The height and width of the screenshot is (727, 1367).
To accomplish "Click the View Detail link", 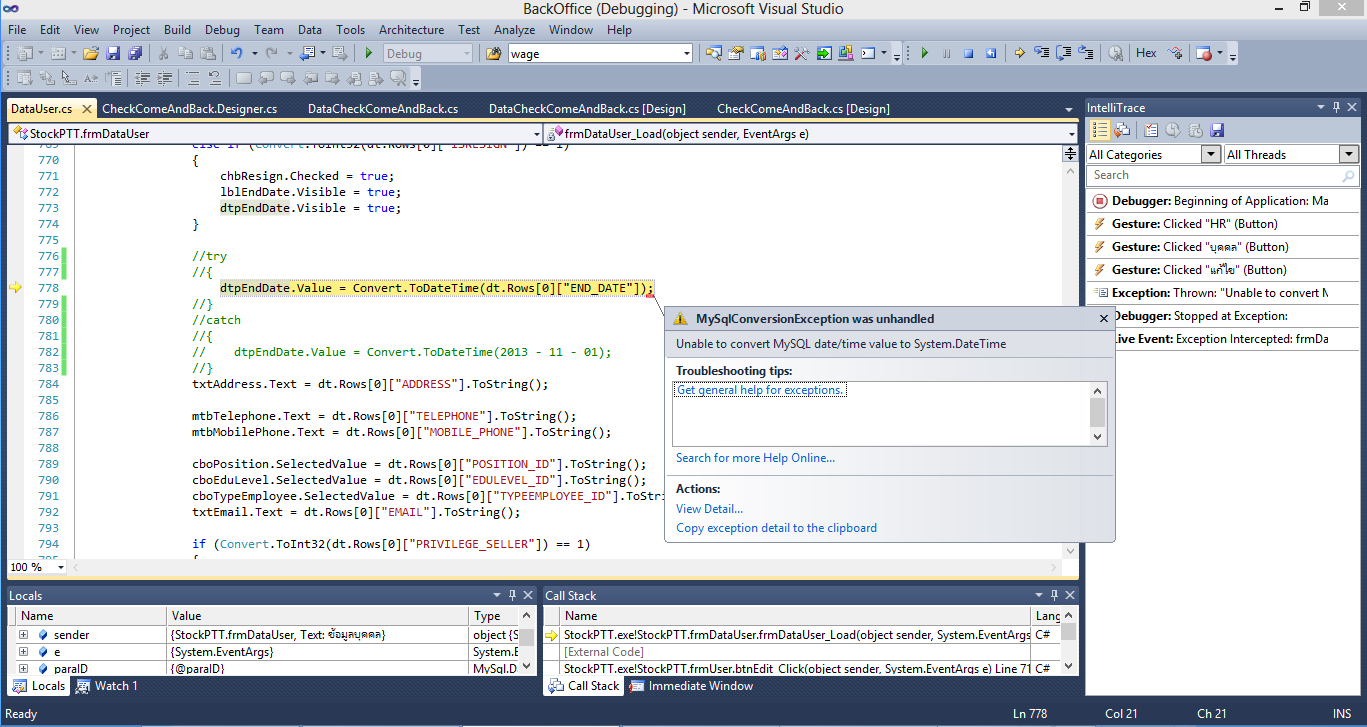I will [709, 509].
